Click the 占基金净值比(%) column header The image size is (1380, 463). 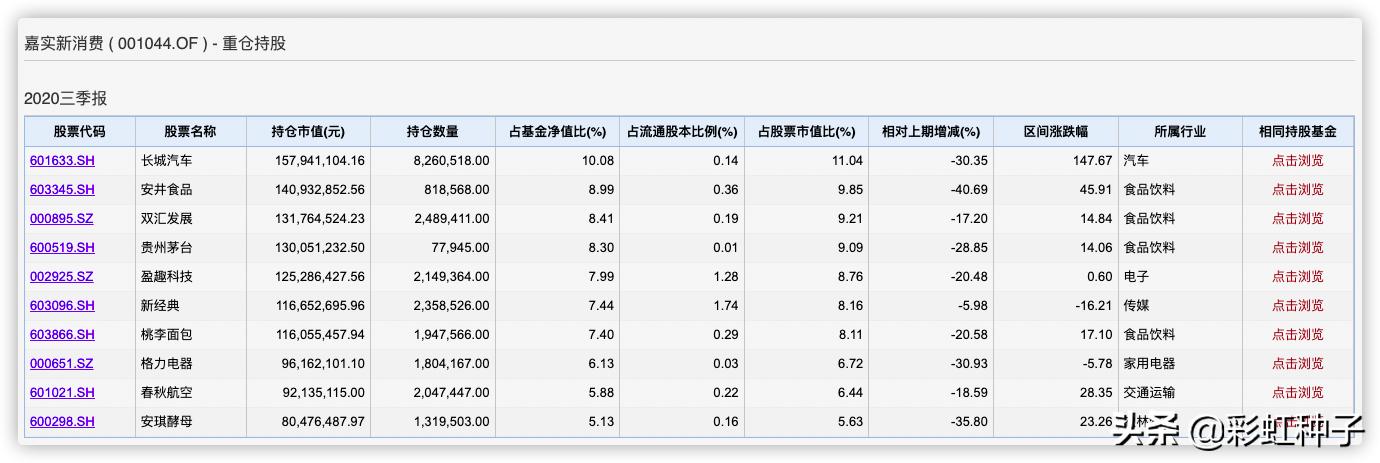coord(557,131)
